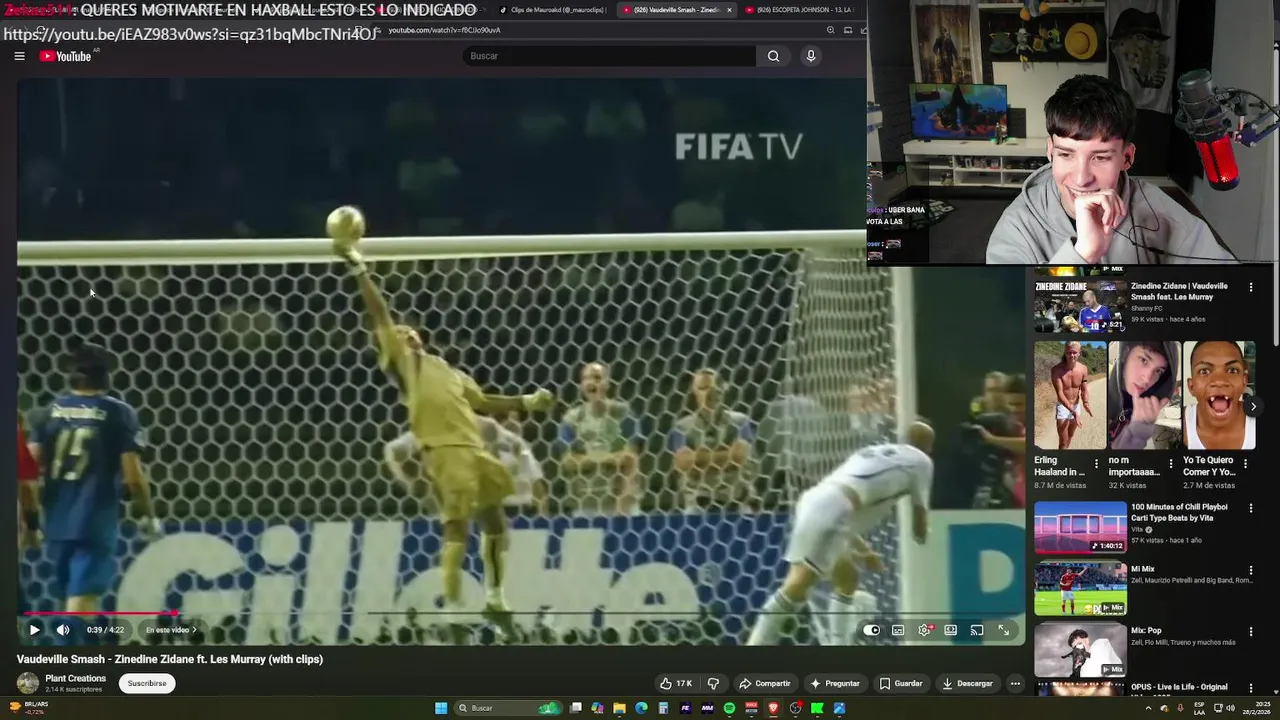Screen dimensions: 1280x720
Task: Open '100 Minutes of Chill Playboi Carti' video title
Action: [x=1179, y=512]
